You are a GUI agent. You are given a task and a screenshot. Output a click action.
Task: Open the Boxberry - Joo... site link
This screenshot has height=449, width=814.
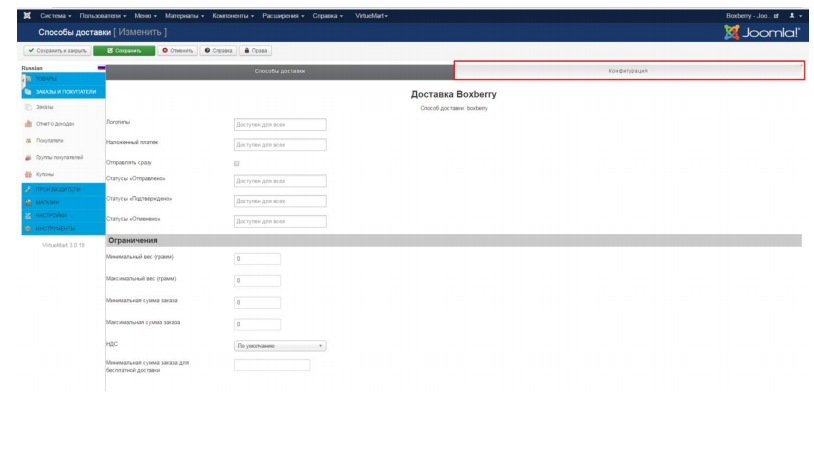(x=752, y=16)
